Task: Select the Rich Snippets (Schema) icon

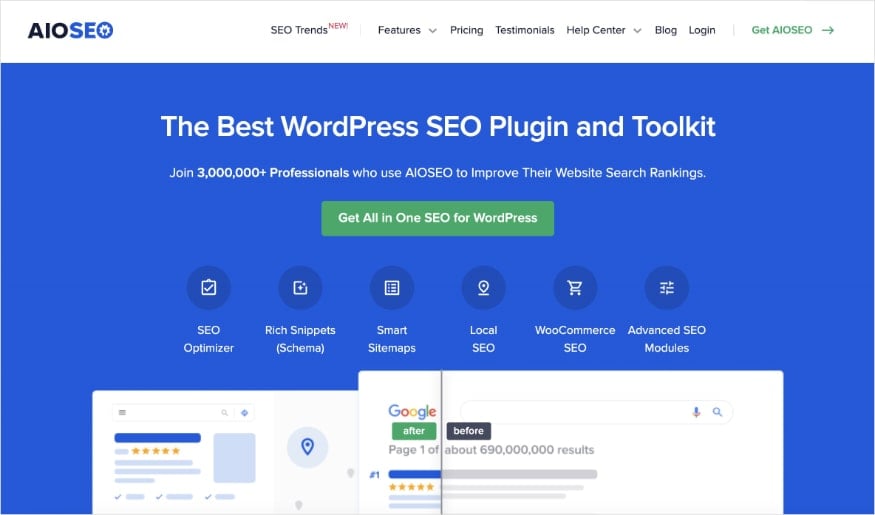Action: (x=300, y=287)
